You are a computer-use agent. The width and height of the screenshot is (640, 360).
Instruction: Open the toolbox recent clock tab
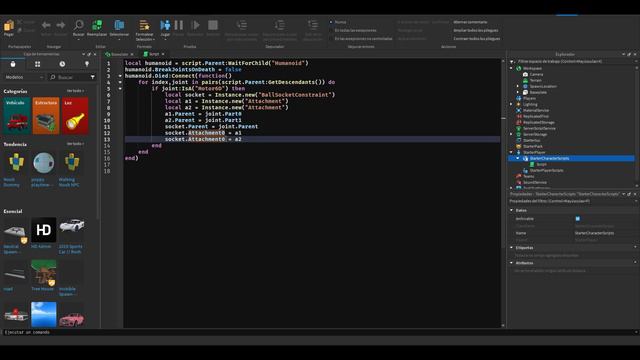tap(62, 64)
